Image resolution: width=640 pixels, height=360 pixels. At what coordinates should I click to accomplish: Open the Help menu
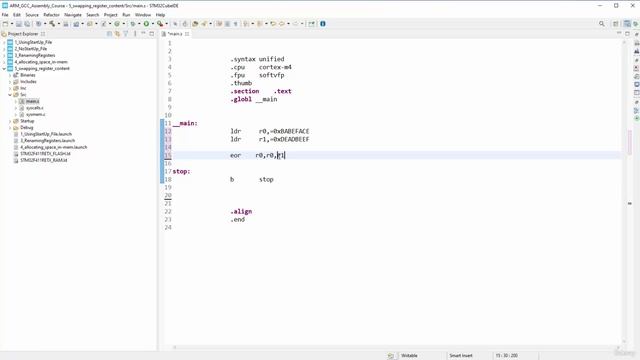[x=160, y=15]
